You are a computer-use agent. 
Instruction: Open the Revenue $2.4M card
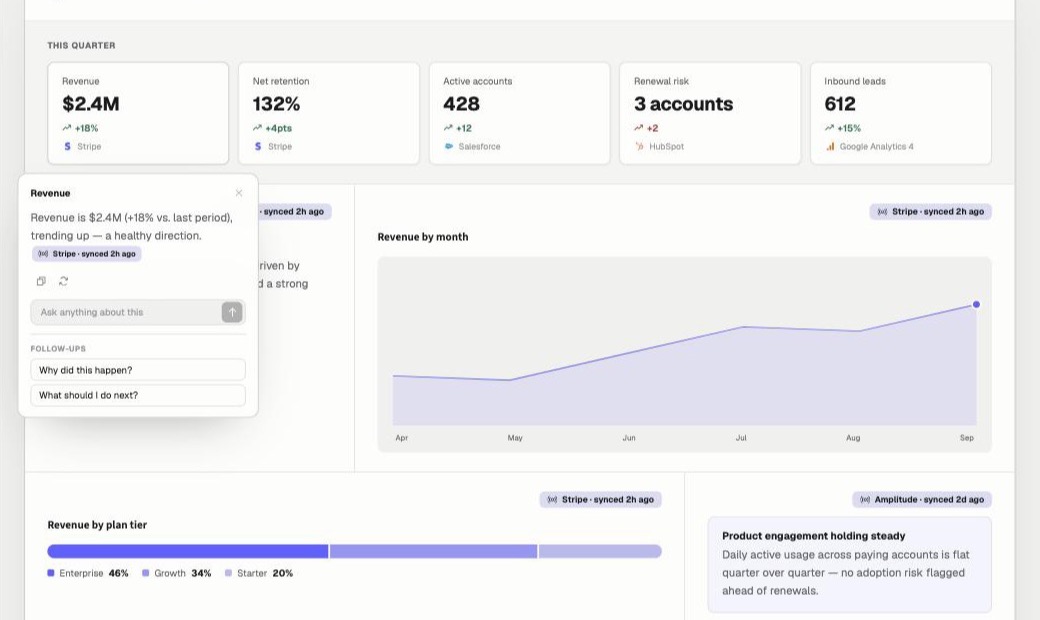pyautogui.click(x=138, y=113)
